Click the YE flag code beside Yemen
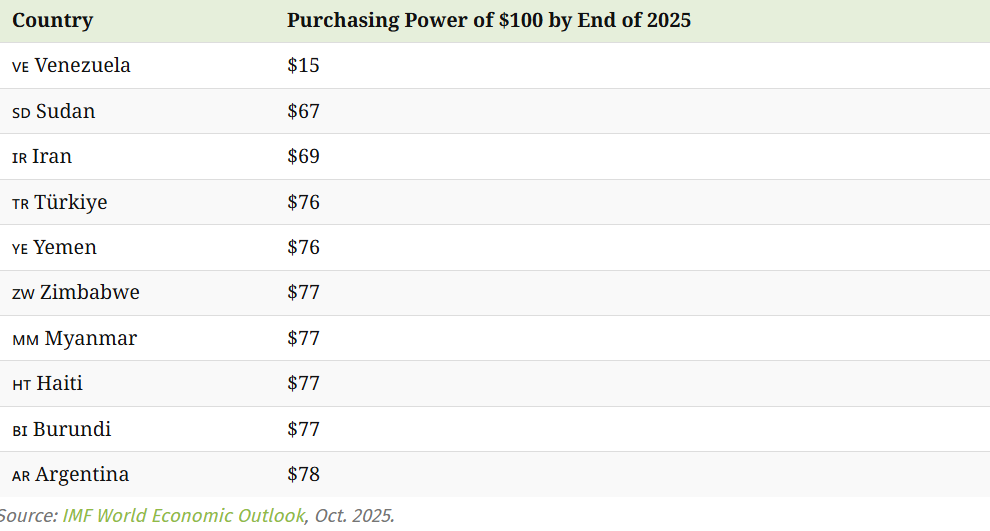This screenshot has height=531, width=990. (20, 249)
